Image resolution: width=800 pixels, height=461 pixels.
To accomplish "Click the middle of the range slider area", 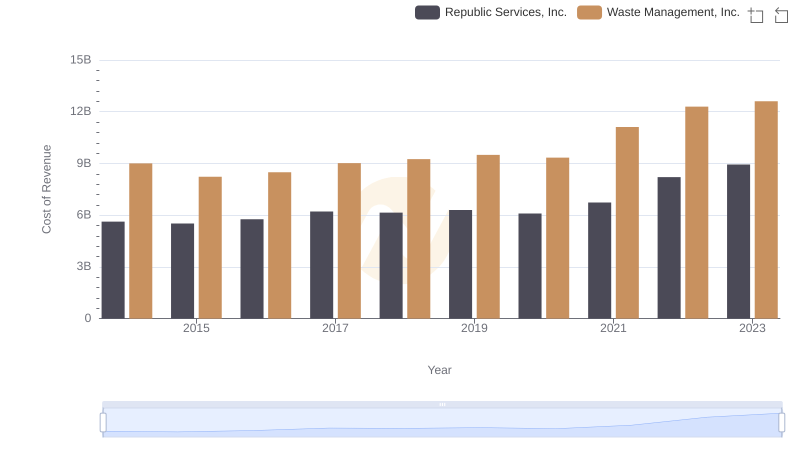I will pyautogui.click(x=442, y=423).
